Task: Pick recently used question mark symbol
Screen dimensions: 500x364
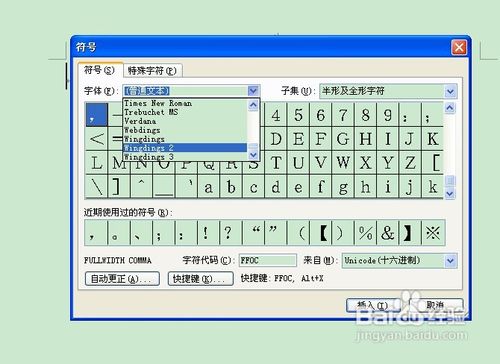Action: pyautogui.click(x=231, y=233)
